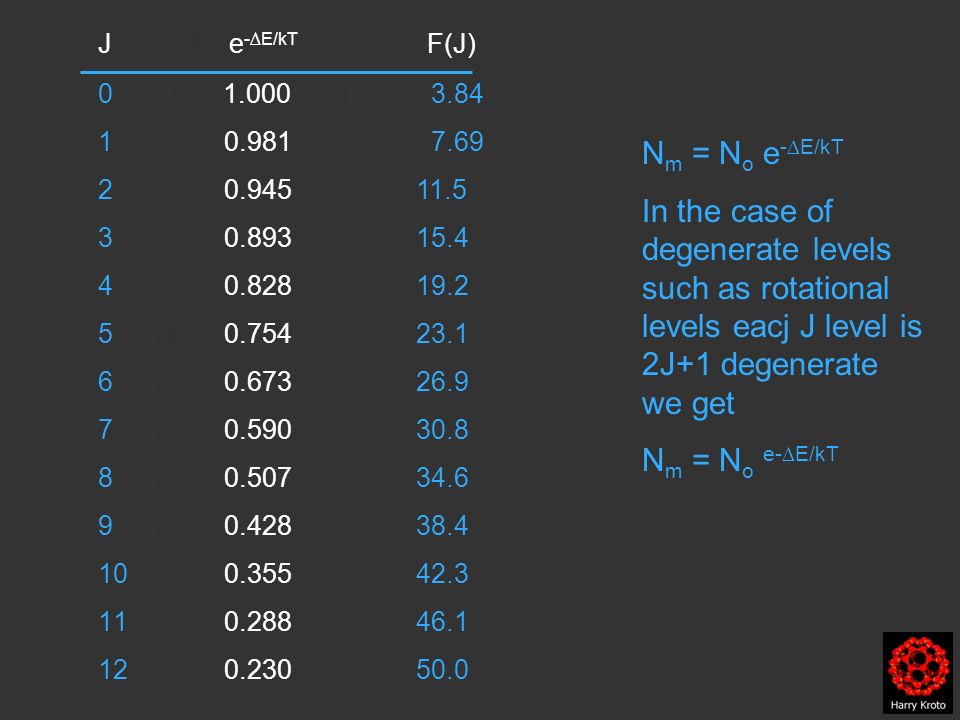This screenshot has height=720, width=960.
Task: Click the value 1.000 in row 0
Action: click(x=257, y=94)
